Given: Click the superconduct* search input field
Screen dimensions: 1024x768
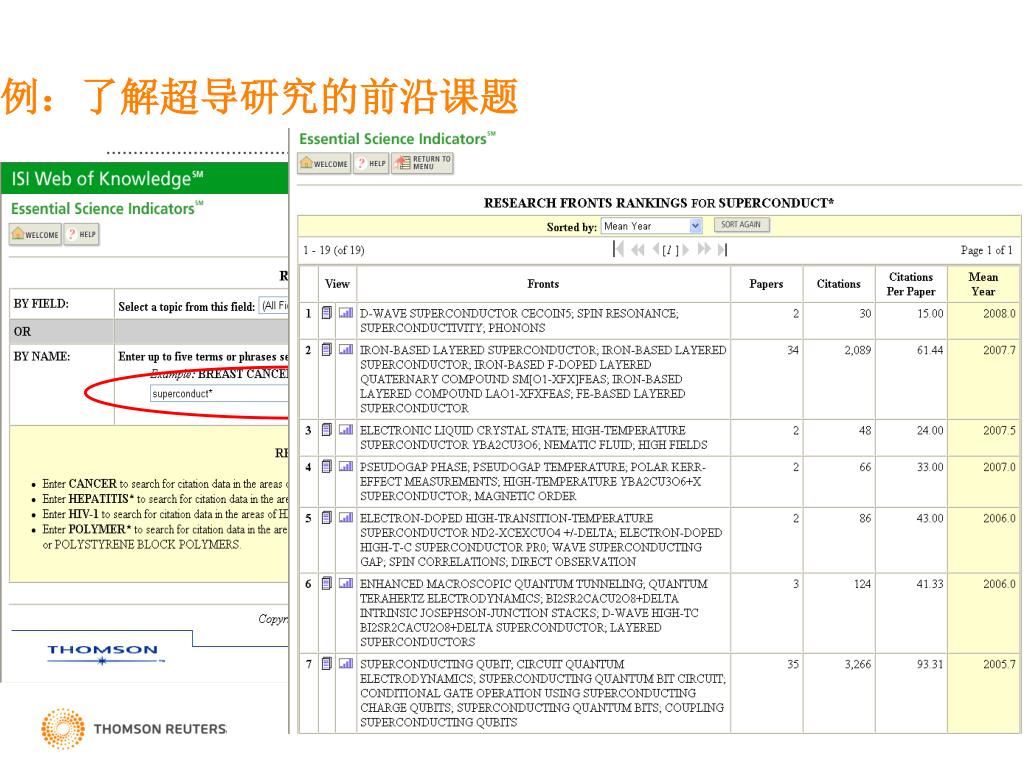Looking at the screenshot, I should 219,393.
